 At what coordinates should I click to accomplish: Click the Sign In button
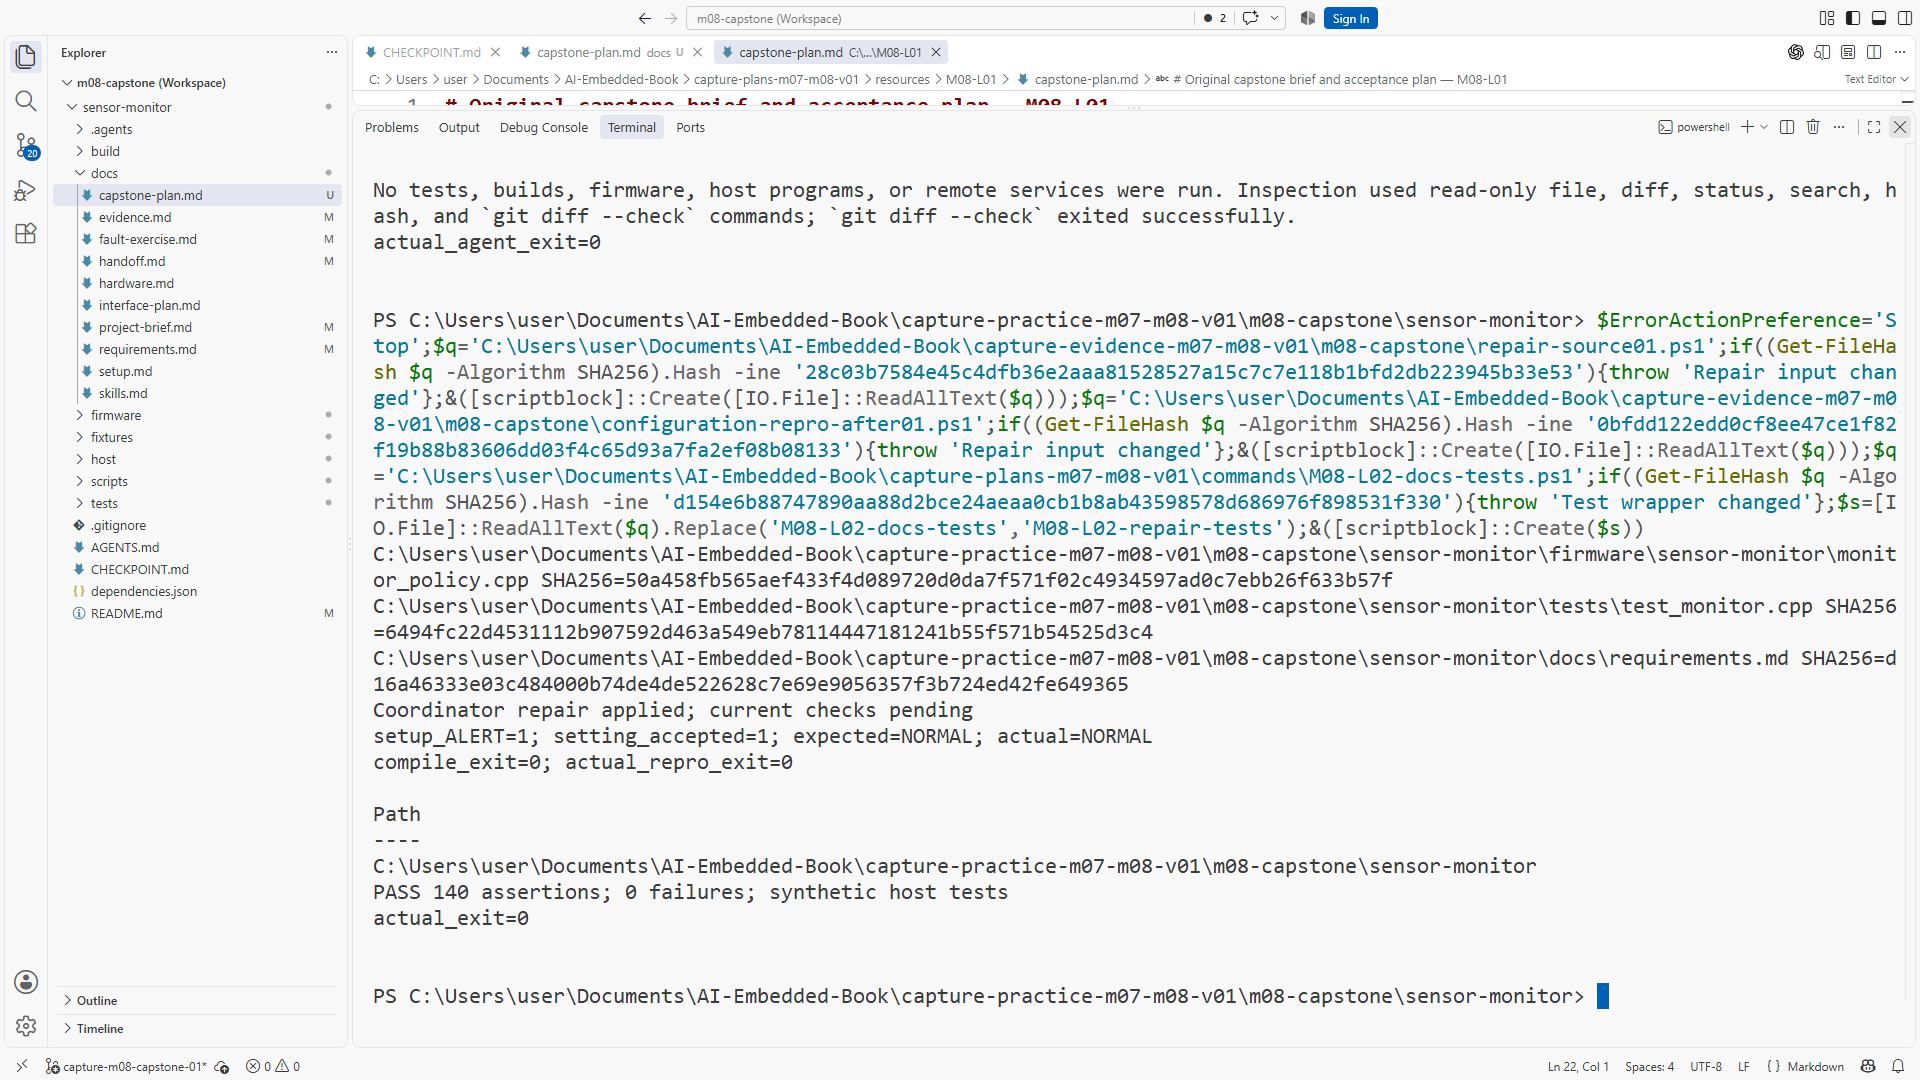click(x=1350, y=18)
